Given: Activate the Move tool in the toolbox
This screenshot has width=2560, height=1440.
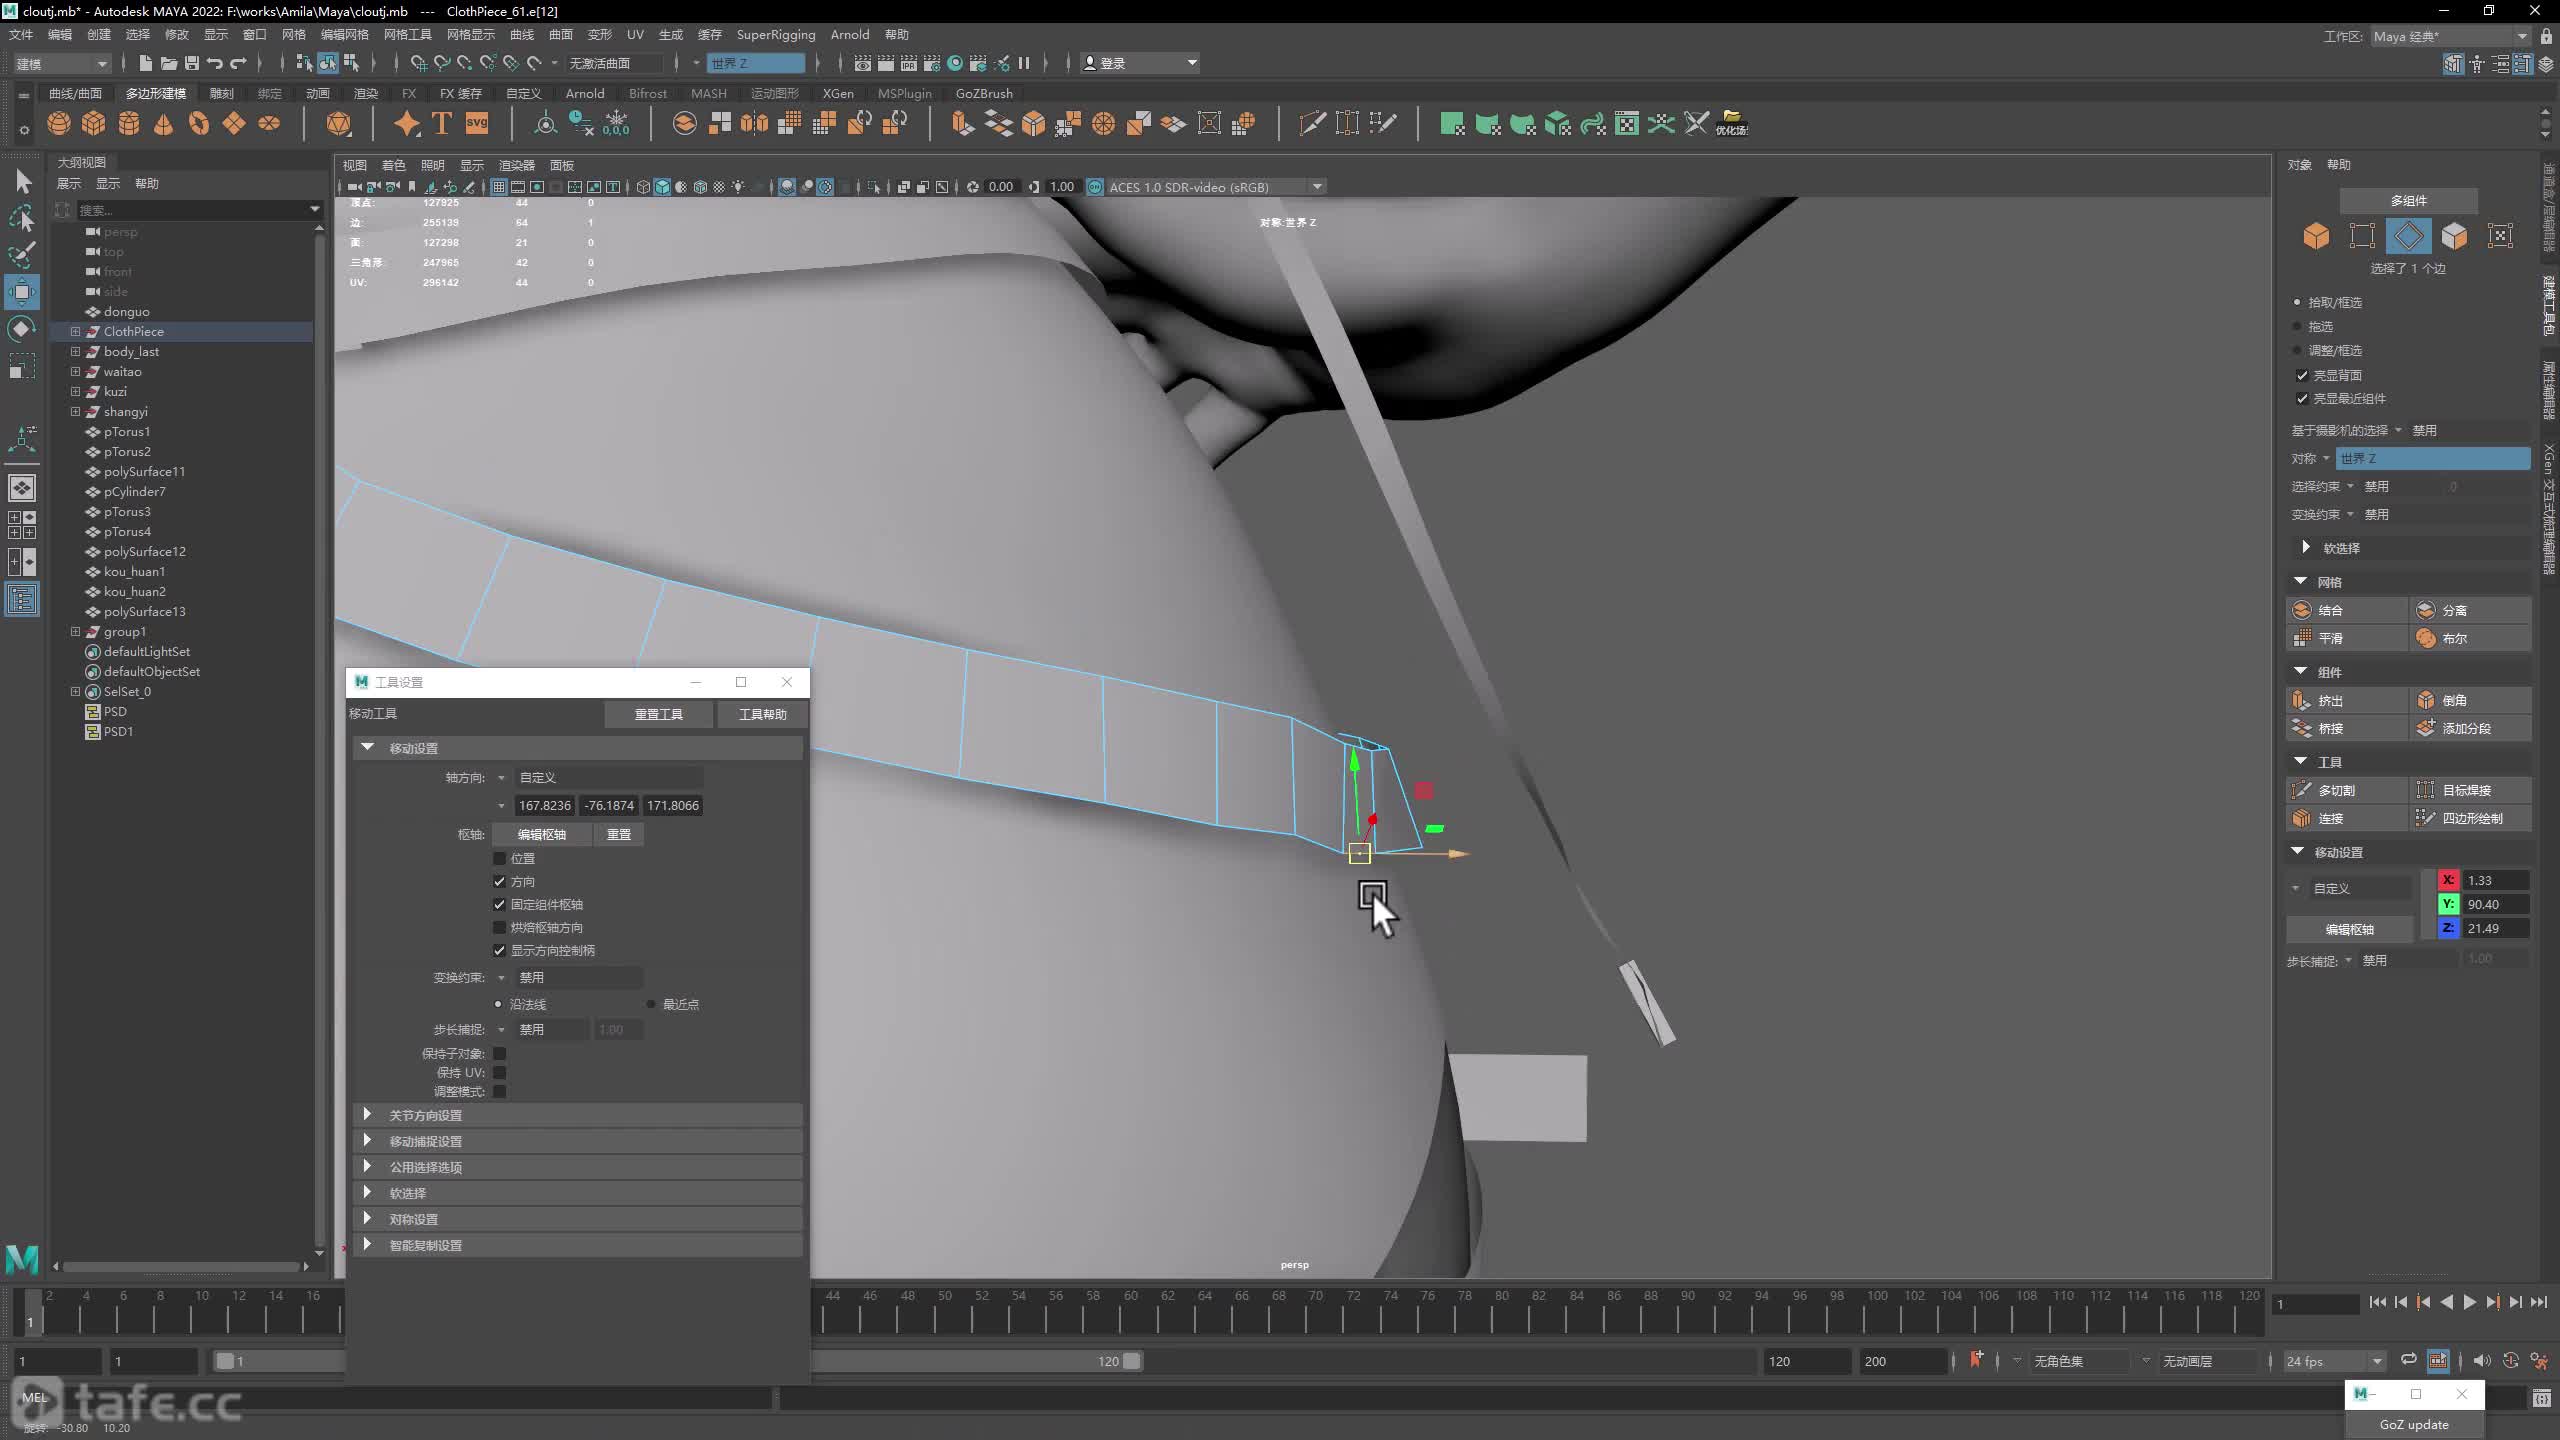Looking at the screenshot, I should coord(22,292).
